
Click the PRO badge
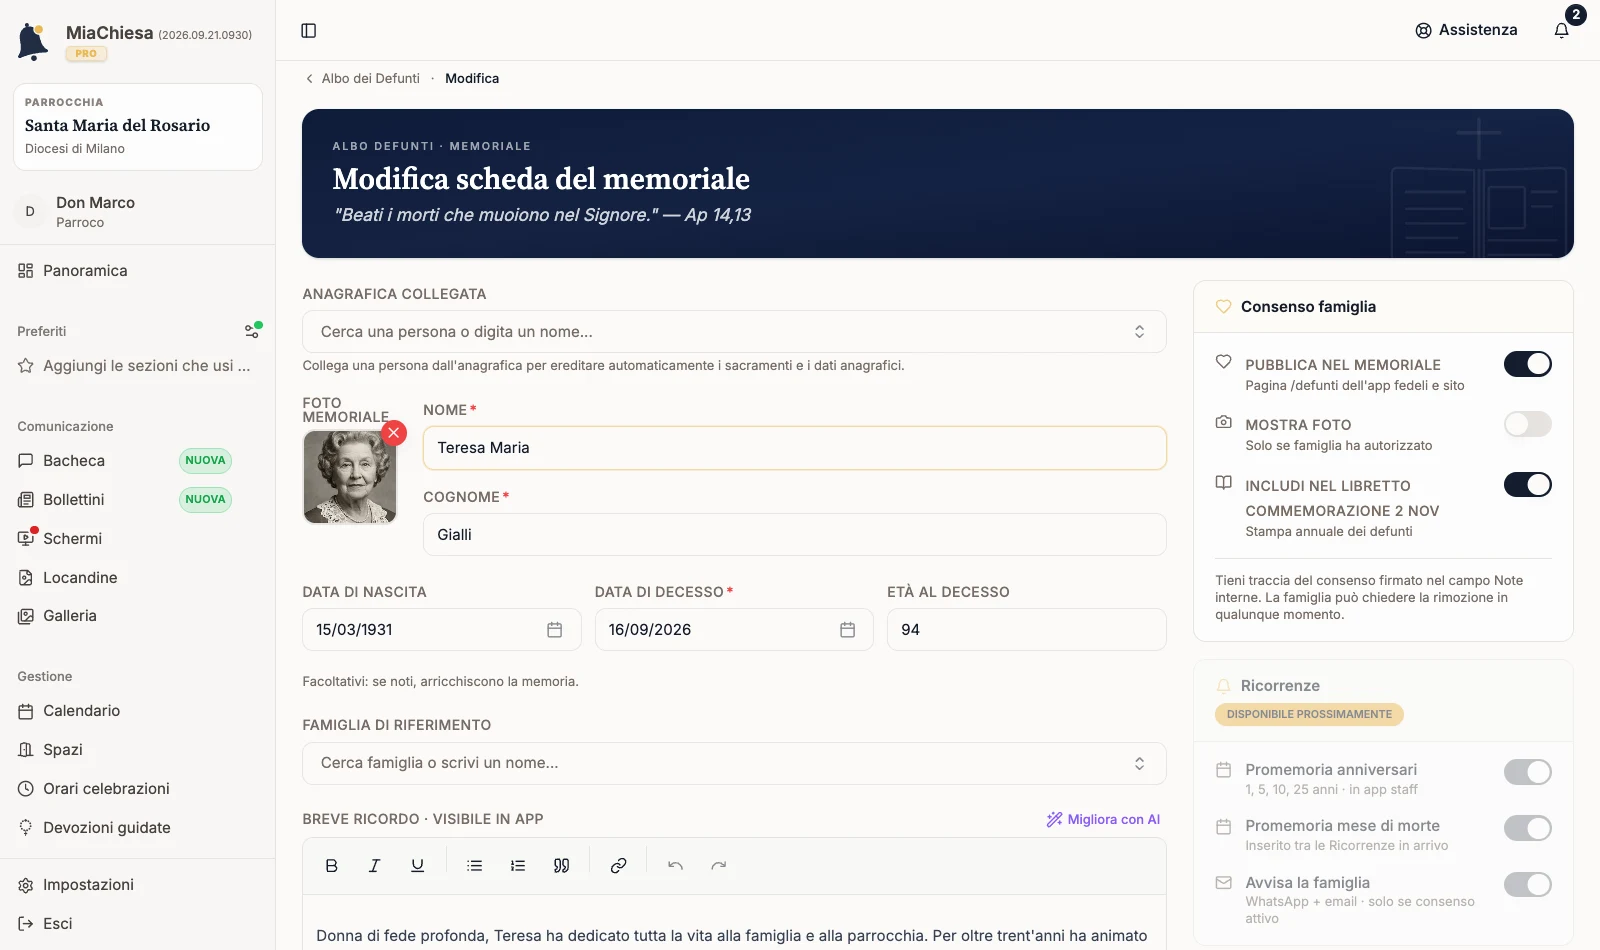click(x=86, y=54)
